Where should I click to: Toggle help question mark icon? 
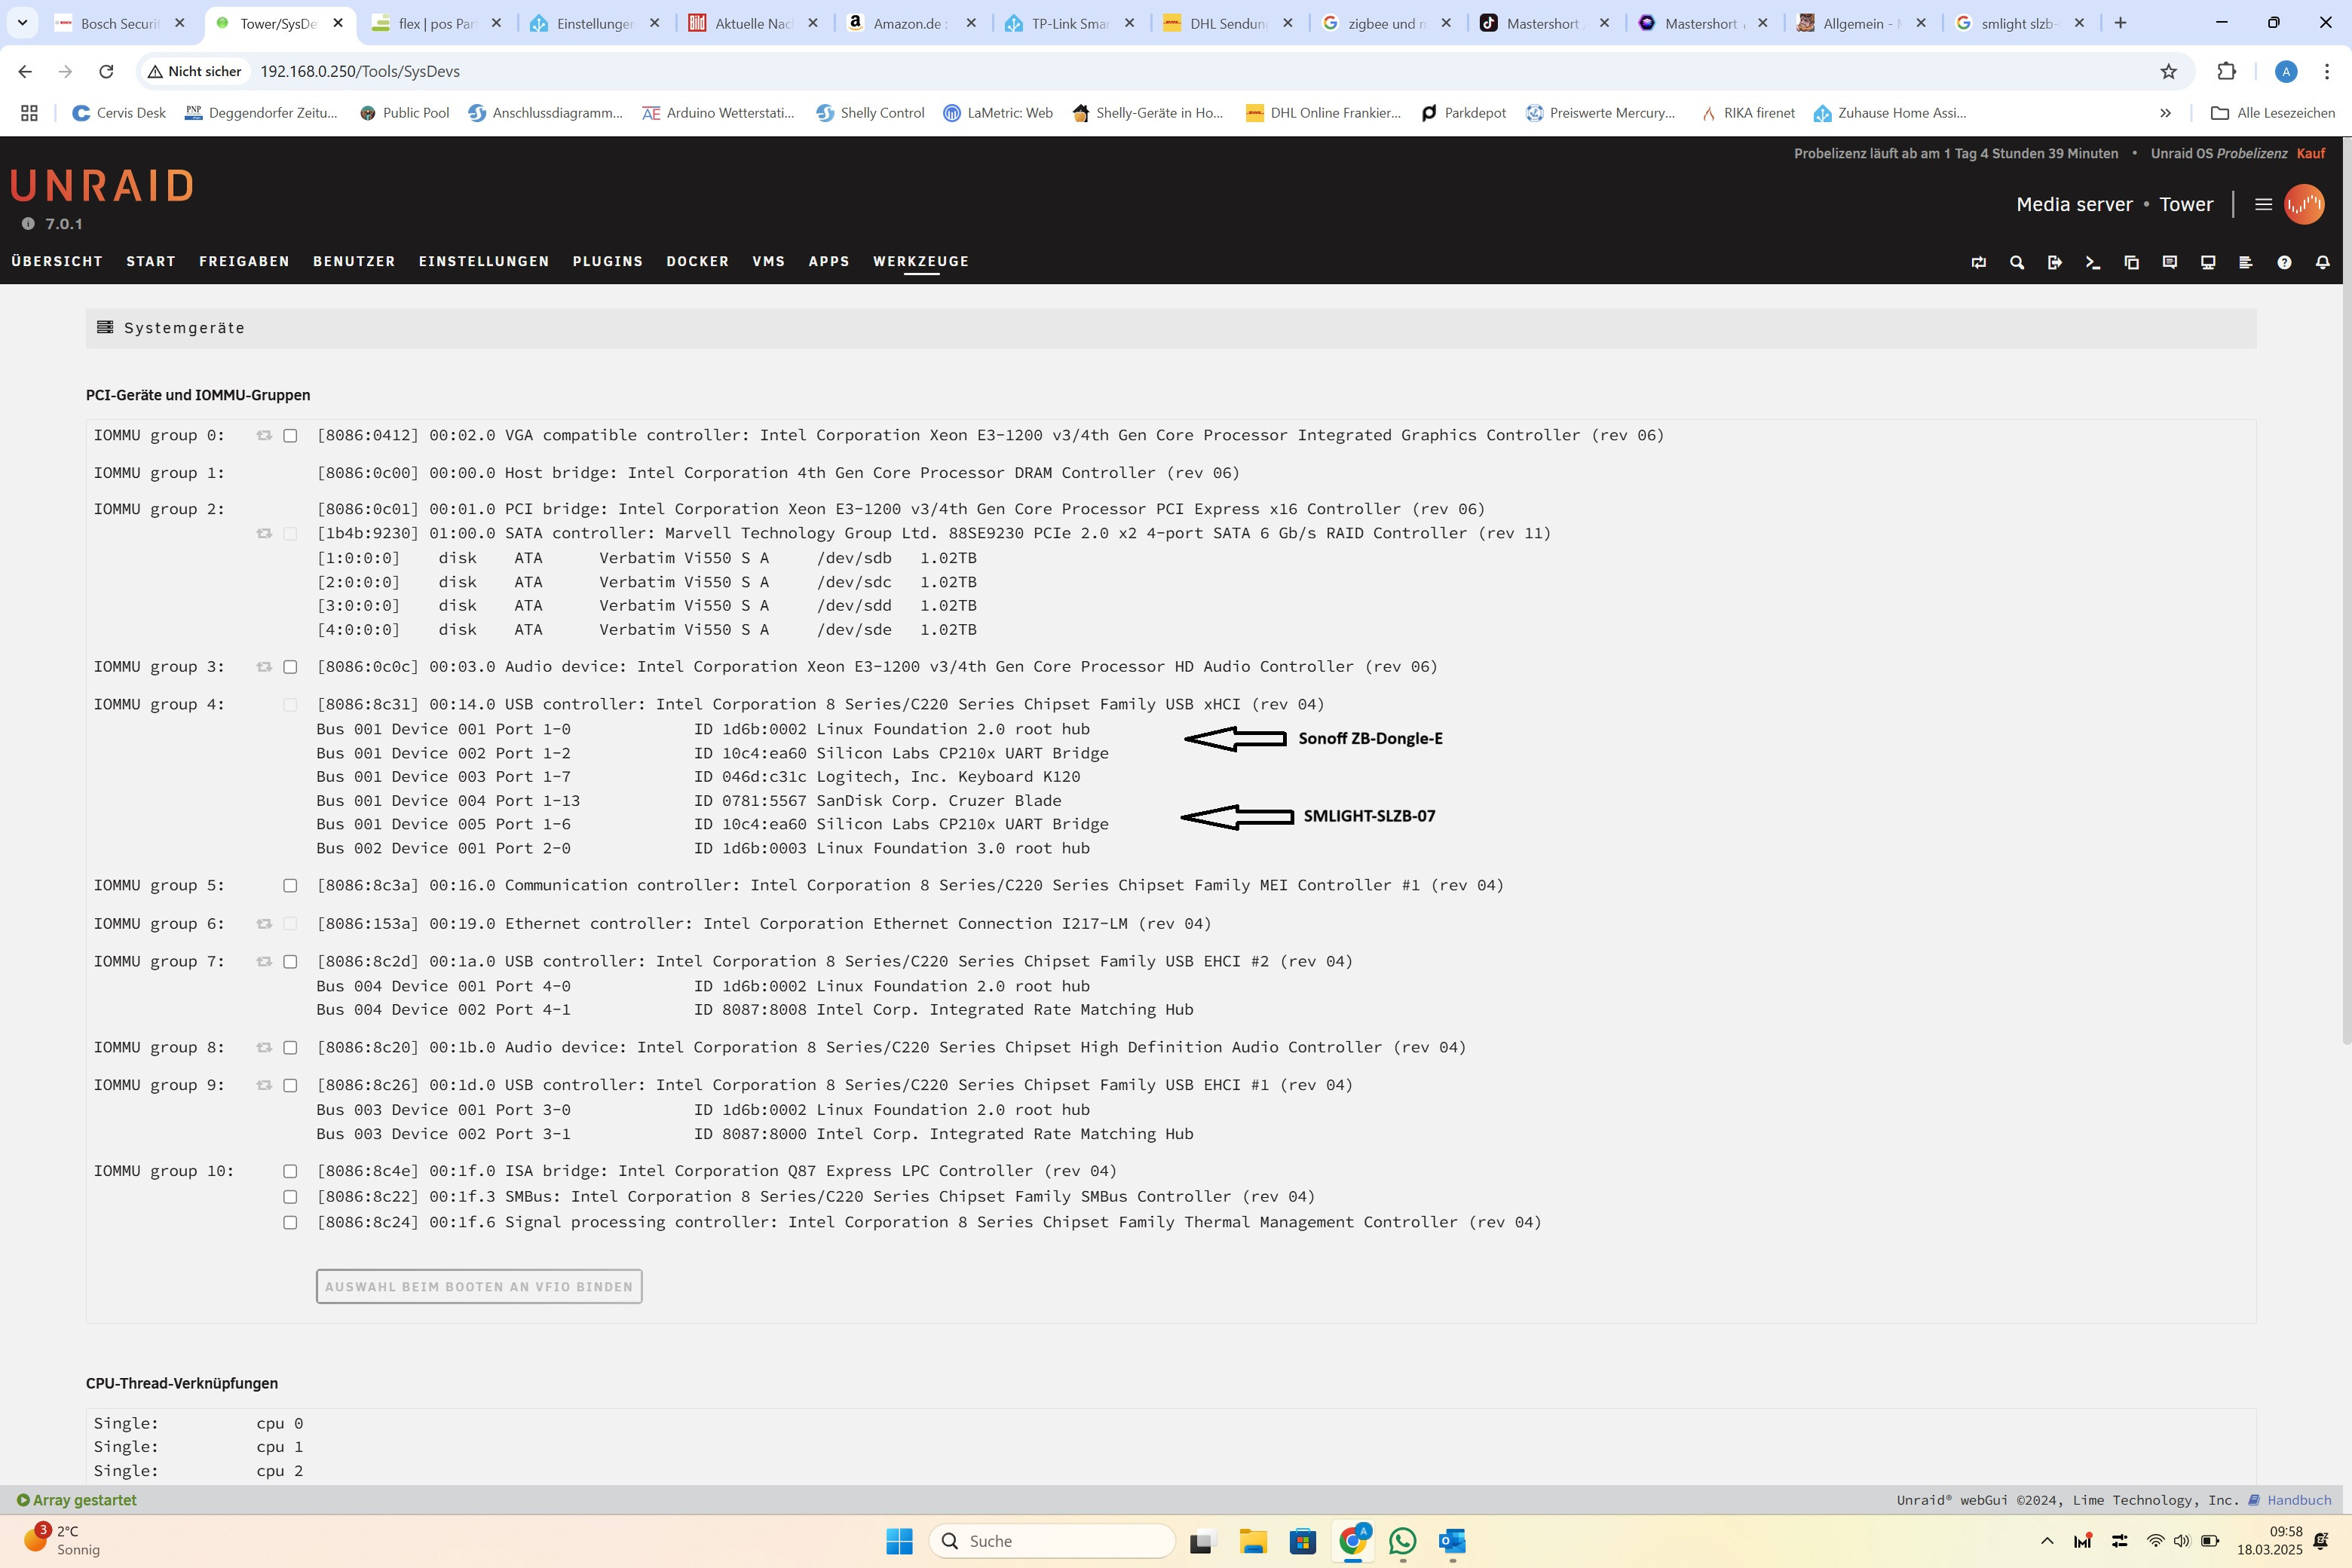pos(2284,262)
